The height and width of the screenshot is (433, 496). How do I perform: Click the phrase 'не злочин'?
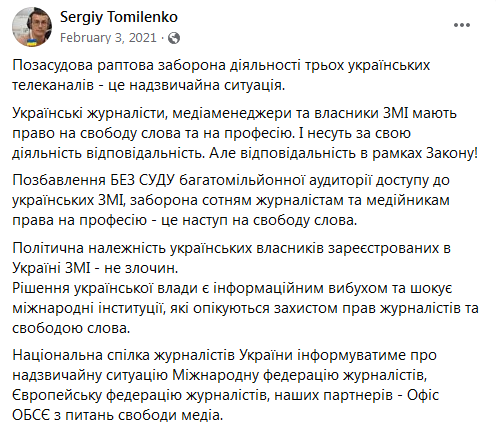(x=142, y=268)
